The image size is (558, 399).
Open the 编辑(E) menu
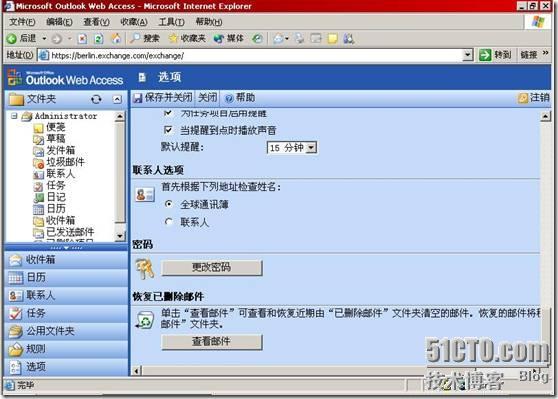59,22
